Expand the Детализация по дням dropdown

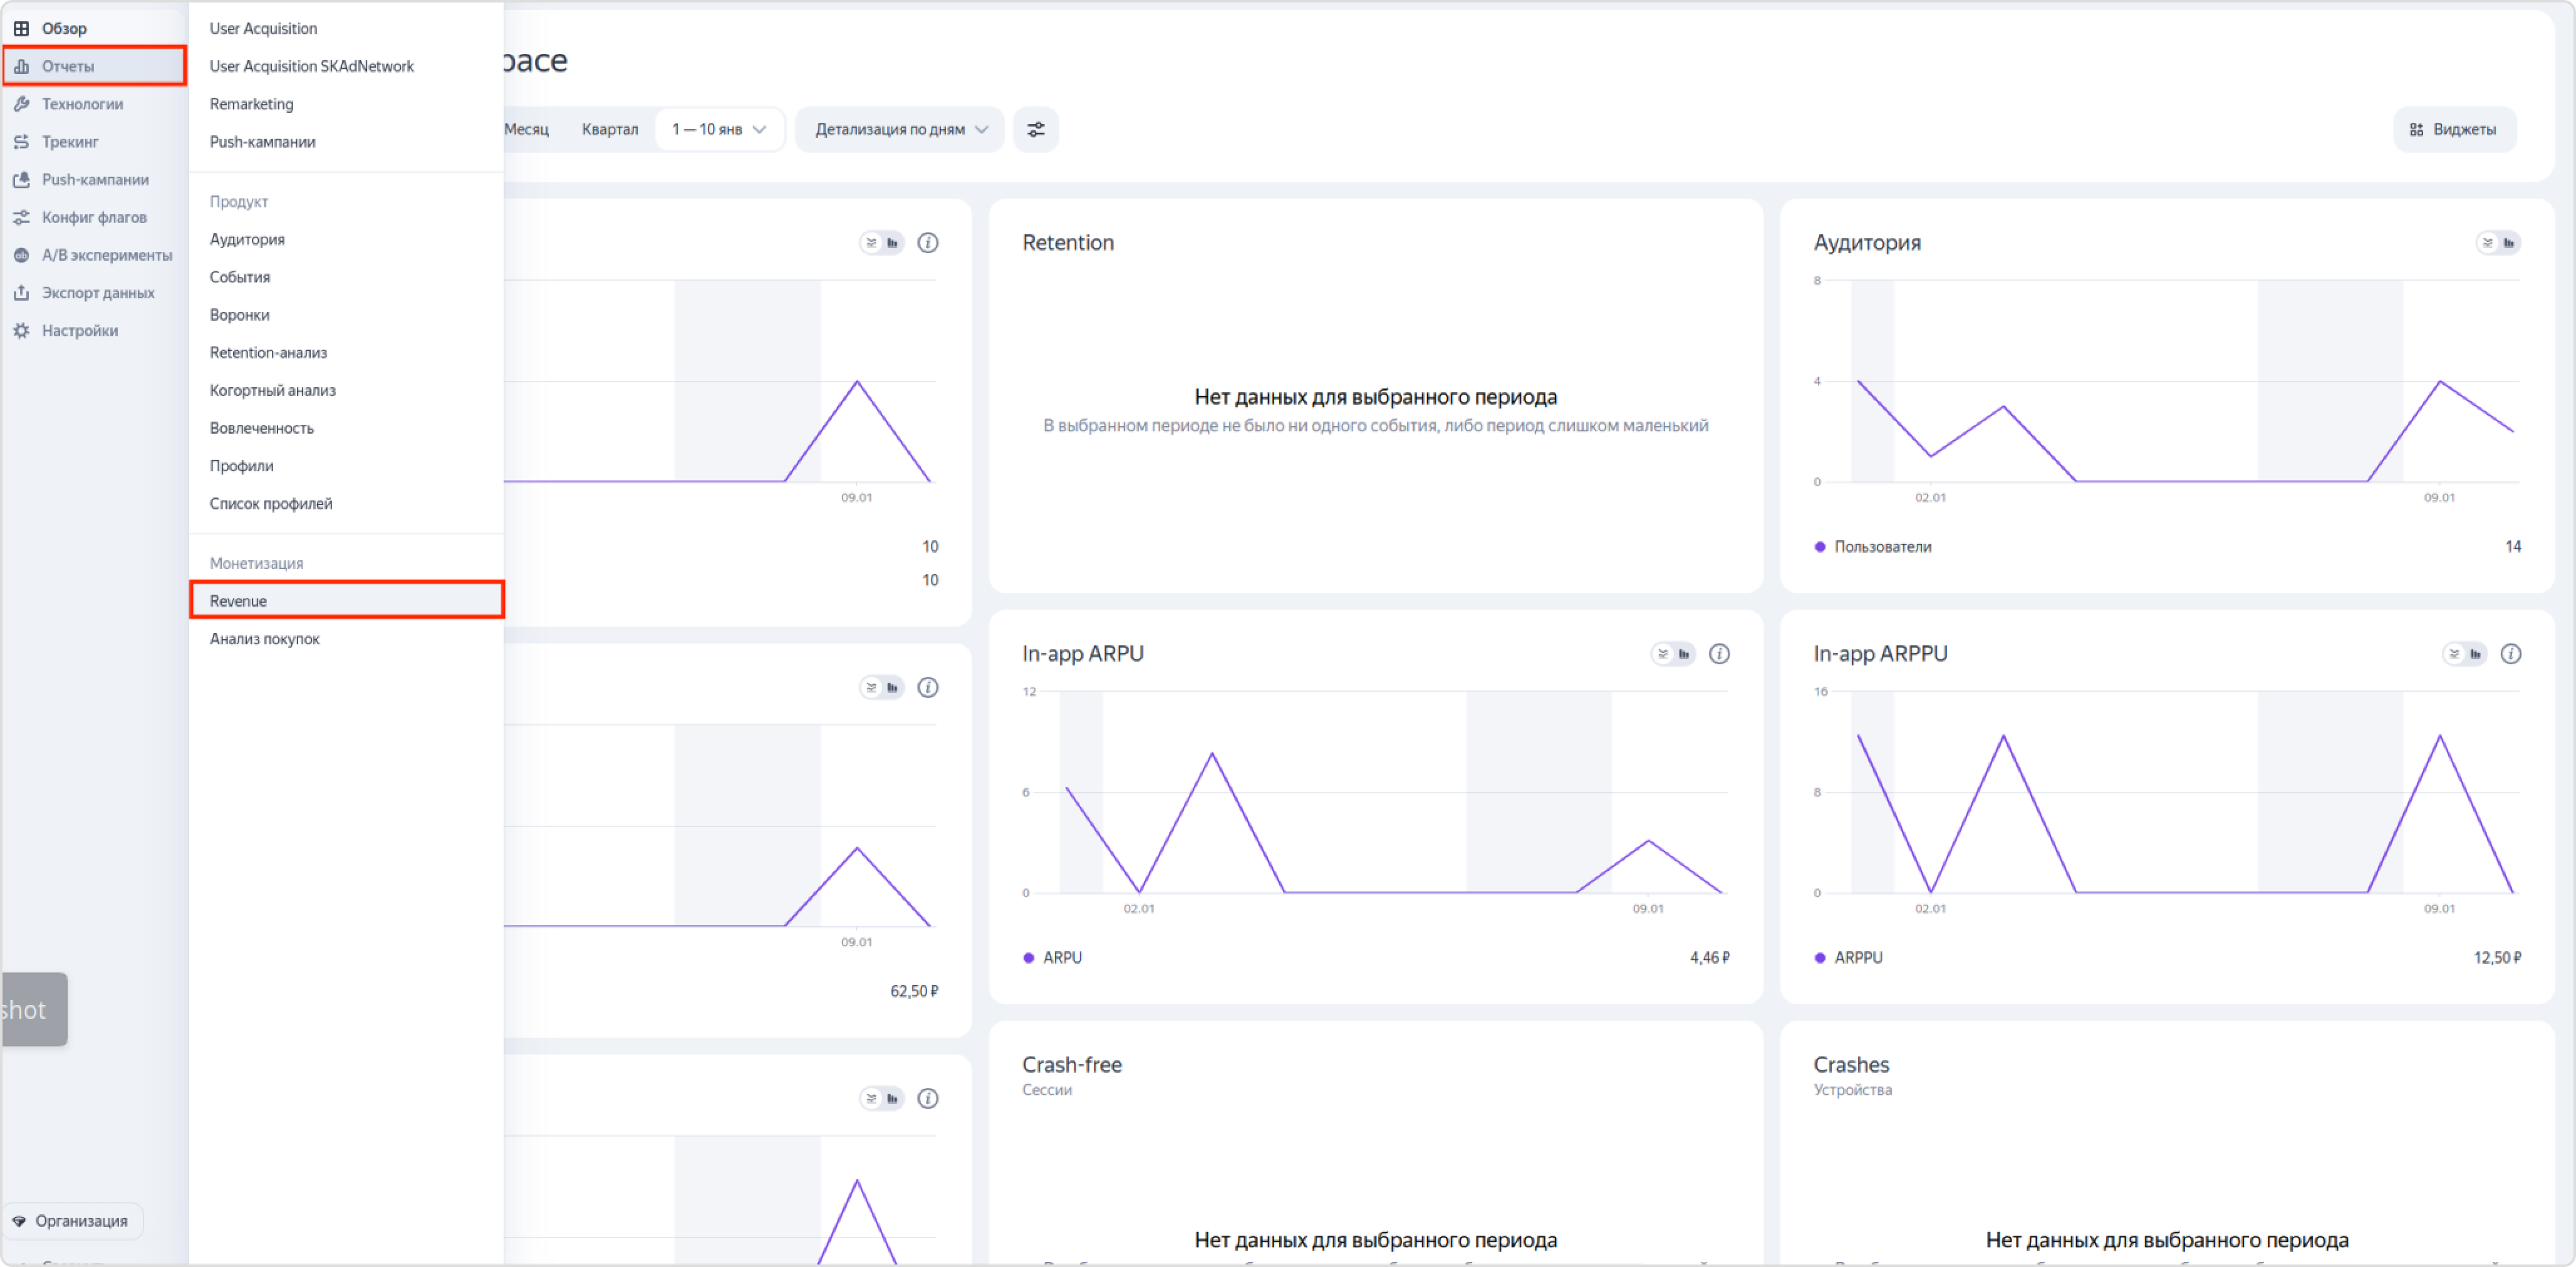(x=900, y=130)
